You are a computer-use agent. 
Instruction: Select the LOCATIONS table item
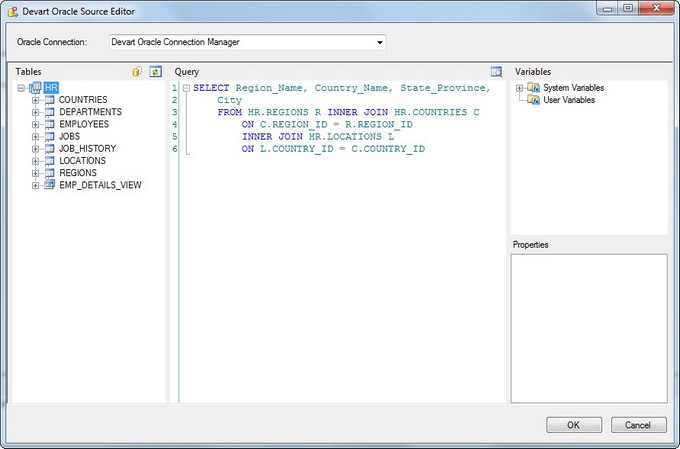[82, 160]
